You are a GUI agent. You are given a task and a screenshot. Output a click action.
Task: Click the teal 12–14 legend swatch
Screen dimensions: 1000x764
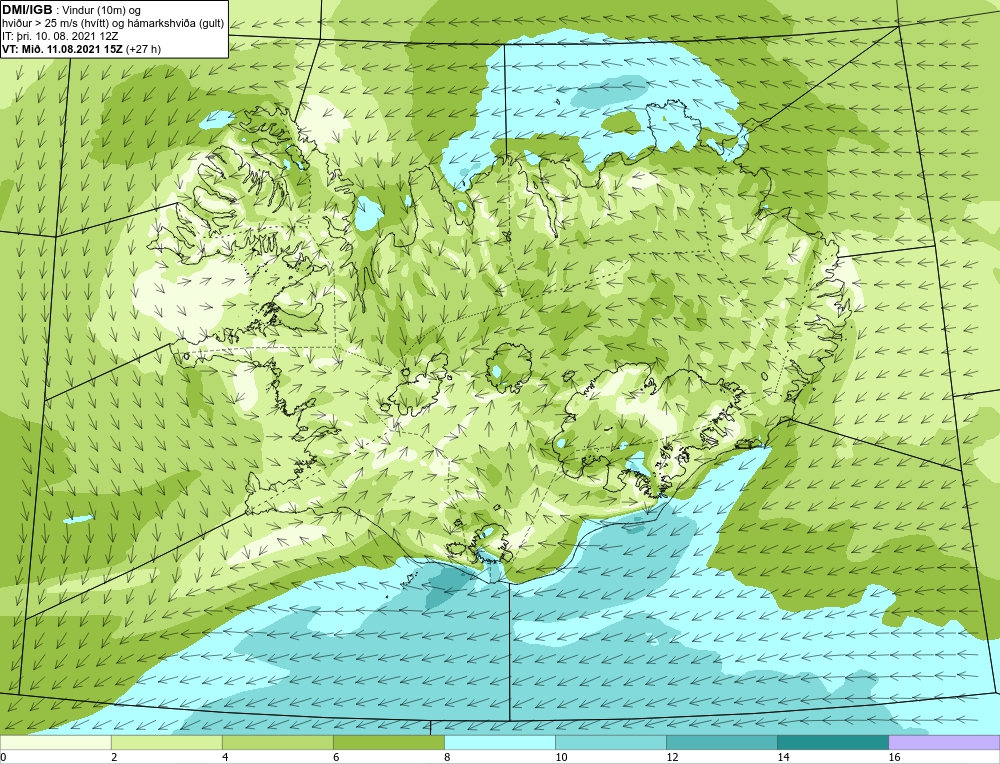(x=721, y=742)
